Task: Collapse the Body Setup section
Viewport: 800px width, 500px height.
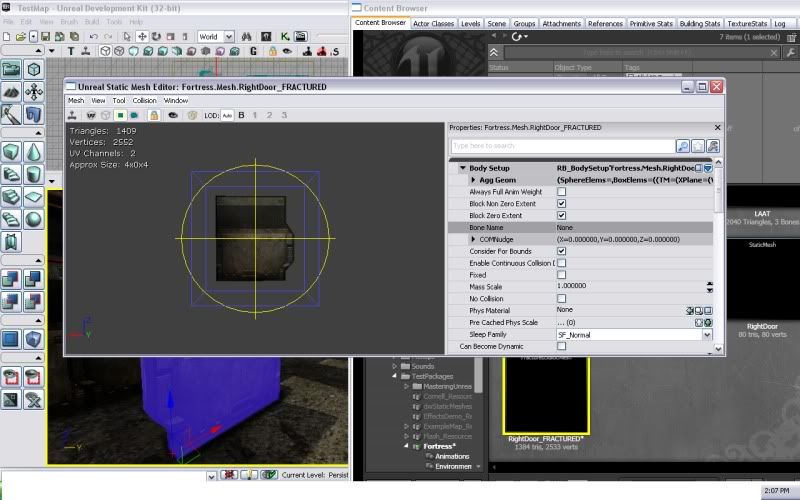Action: pyautogui.click(x=463, y=168)
